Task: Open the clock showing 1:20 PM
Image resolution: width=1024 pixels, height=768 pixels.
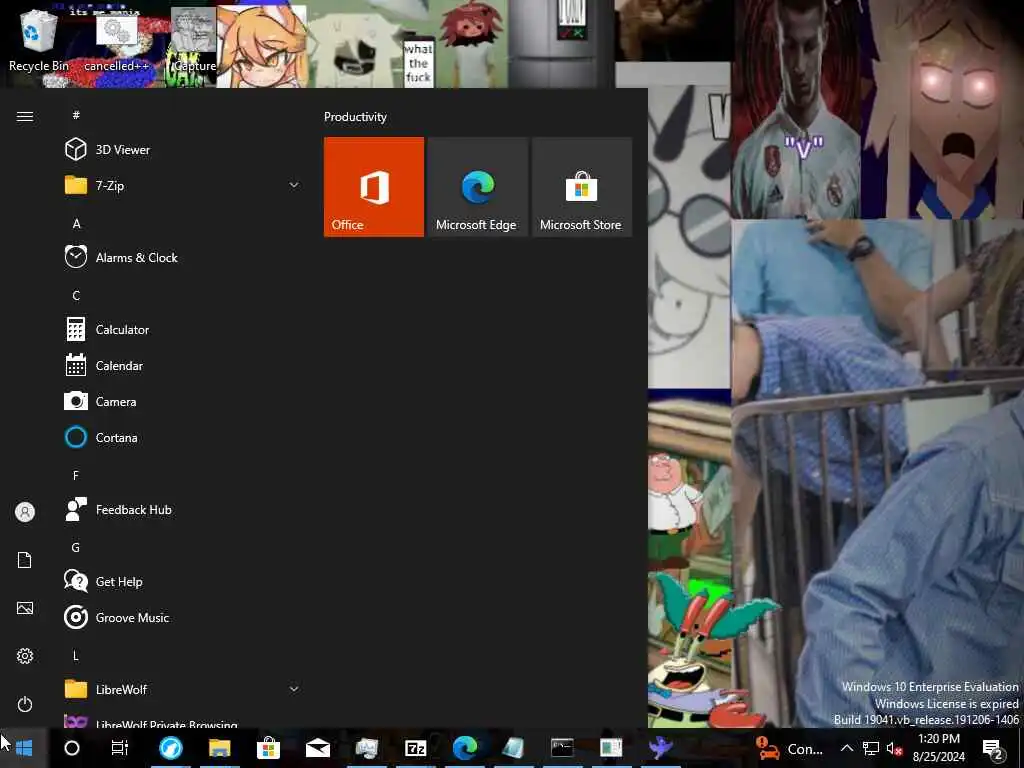Action: [x=938, y=748]
